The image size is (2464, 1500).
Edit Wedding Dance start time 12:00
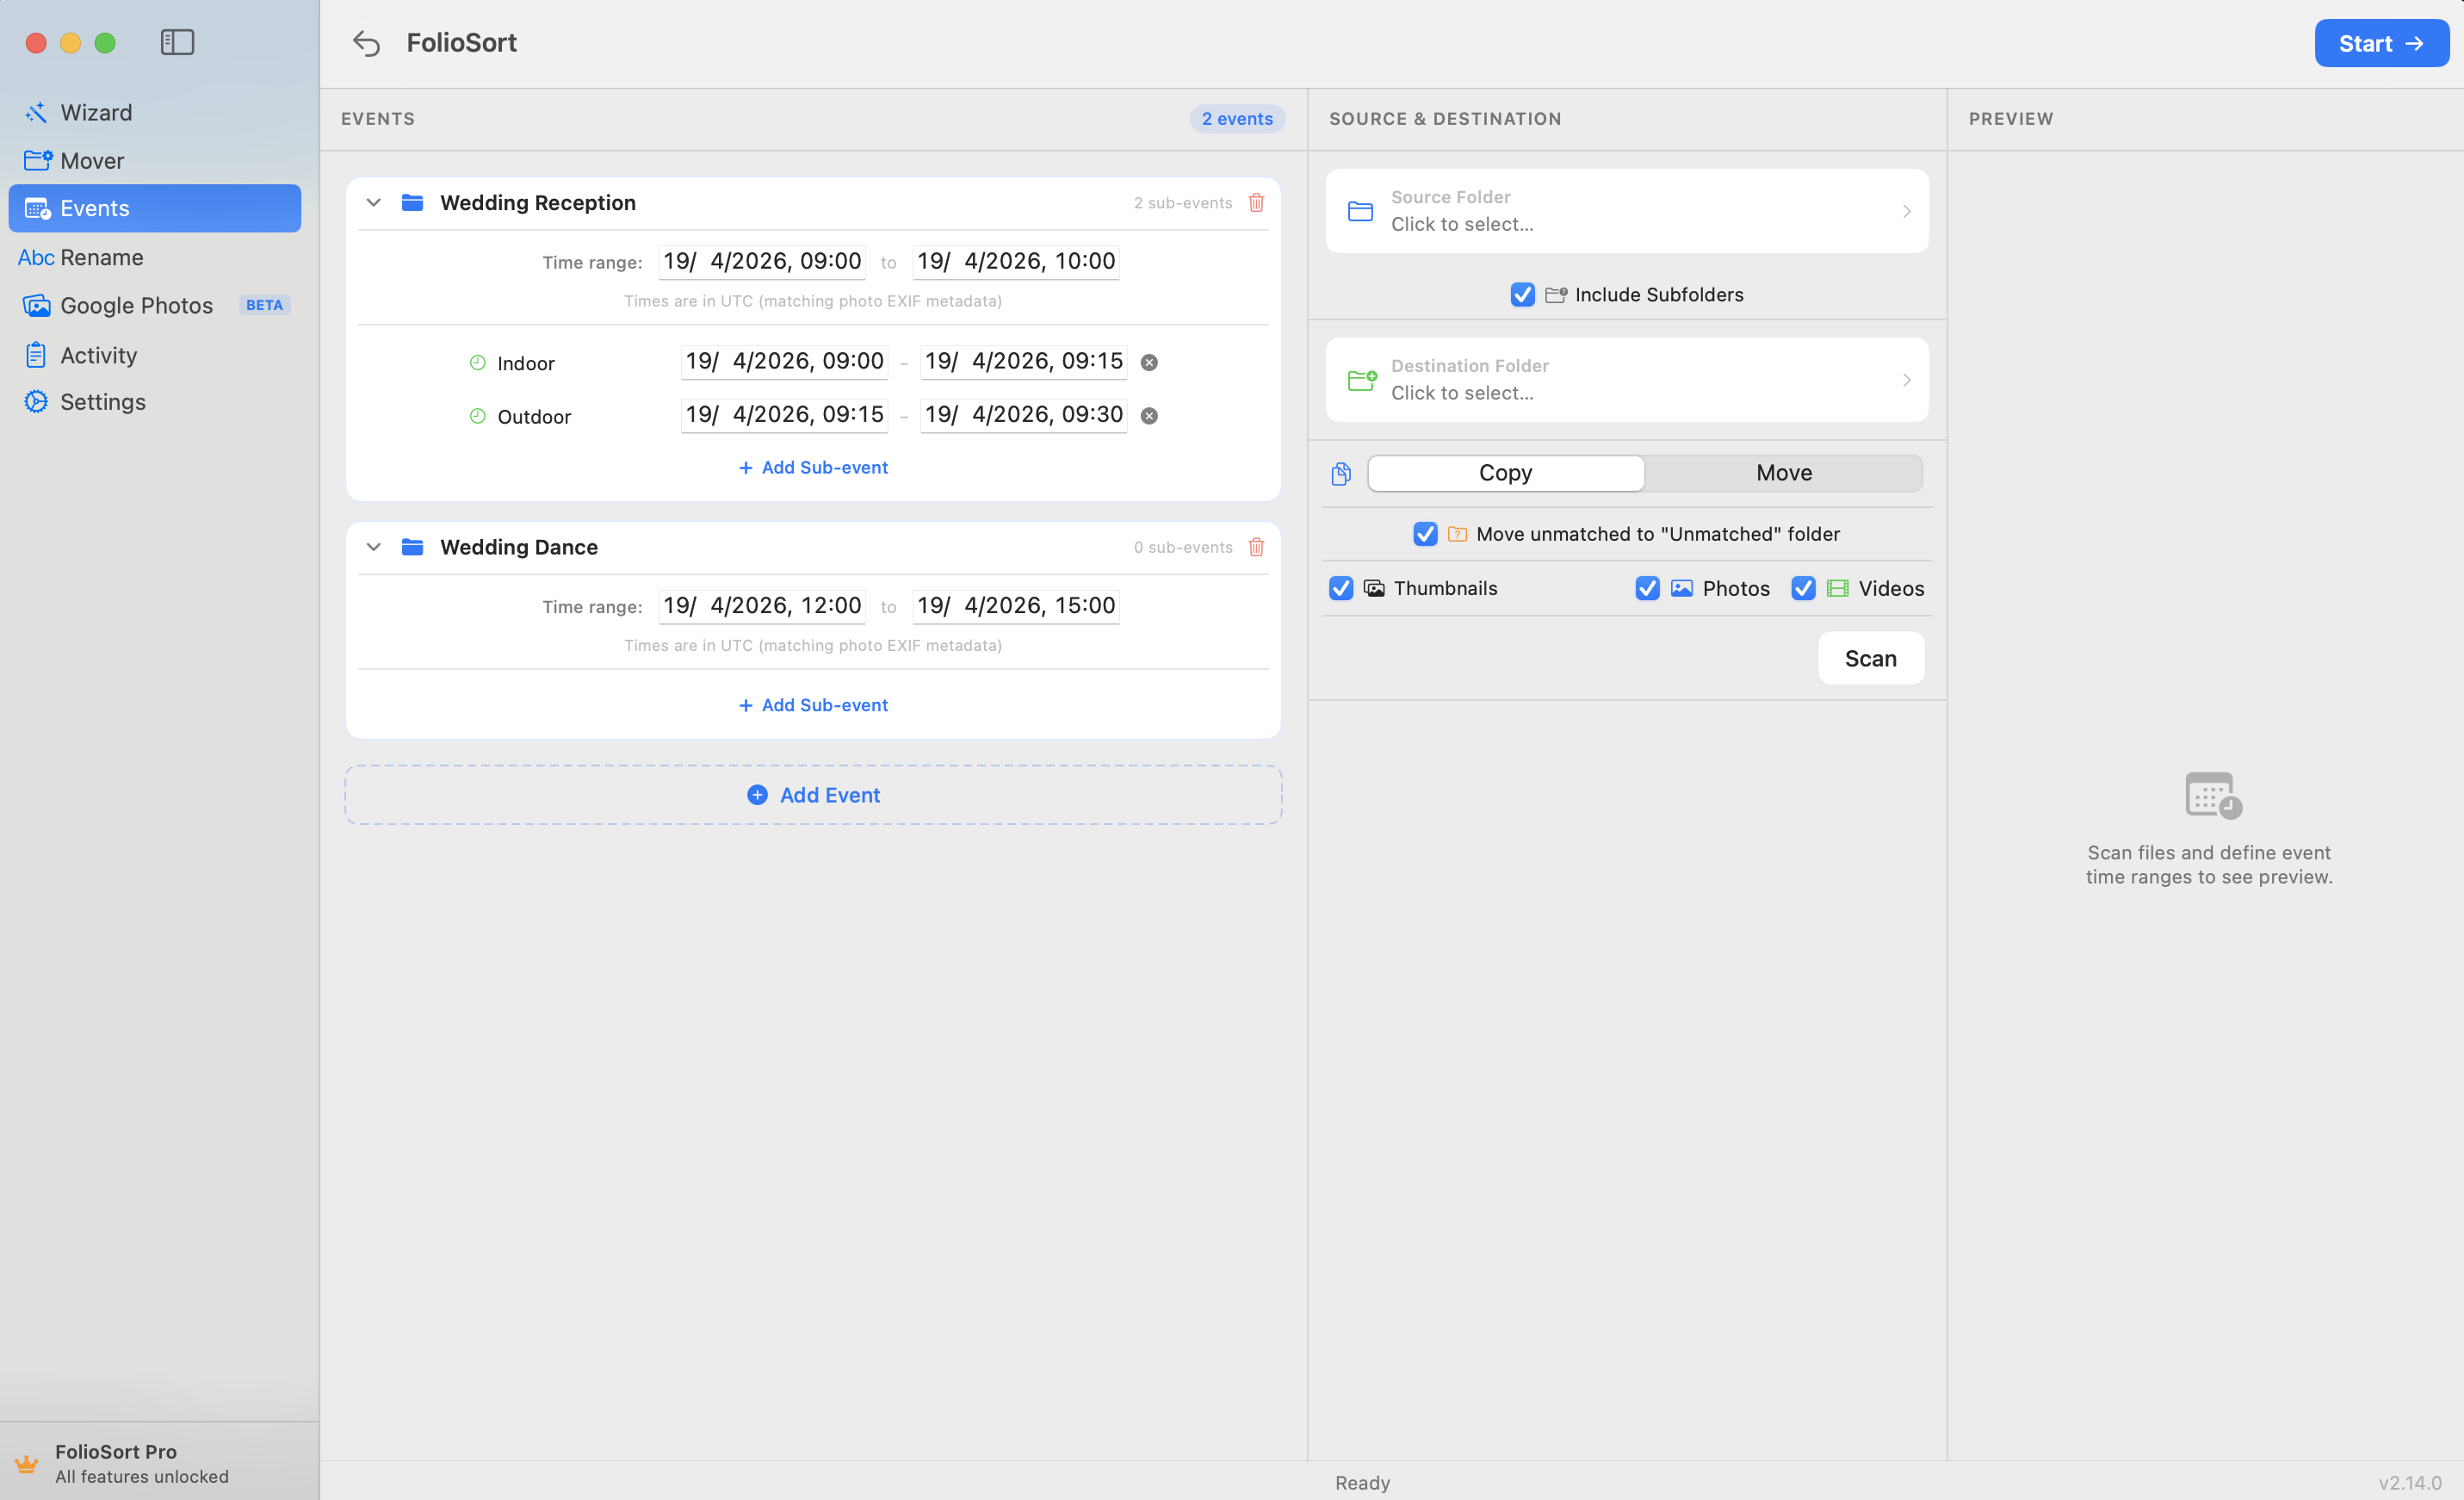pyautogui.click(x=762, y=605)
